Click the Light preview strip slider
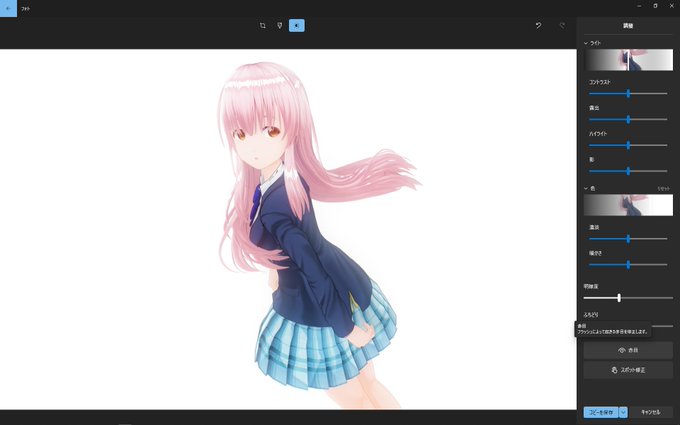680x425 pixels. tap(628, 60)
